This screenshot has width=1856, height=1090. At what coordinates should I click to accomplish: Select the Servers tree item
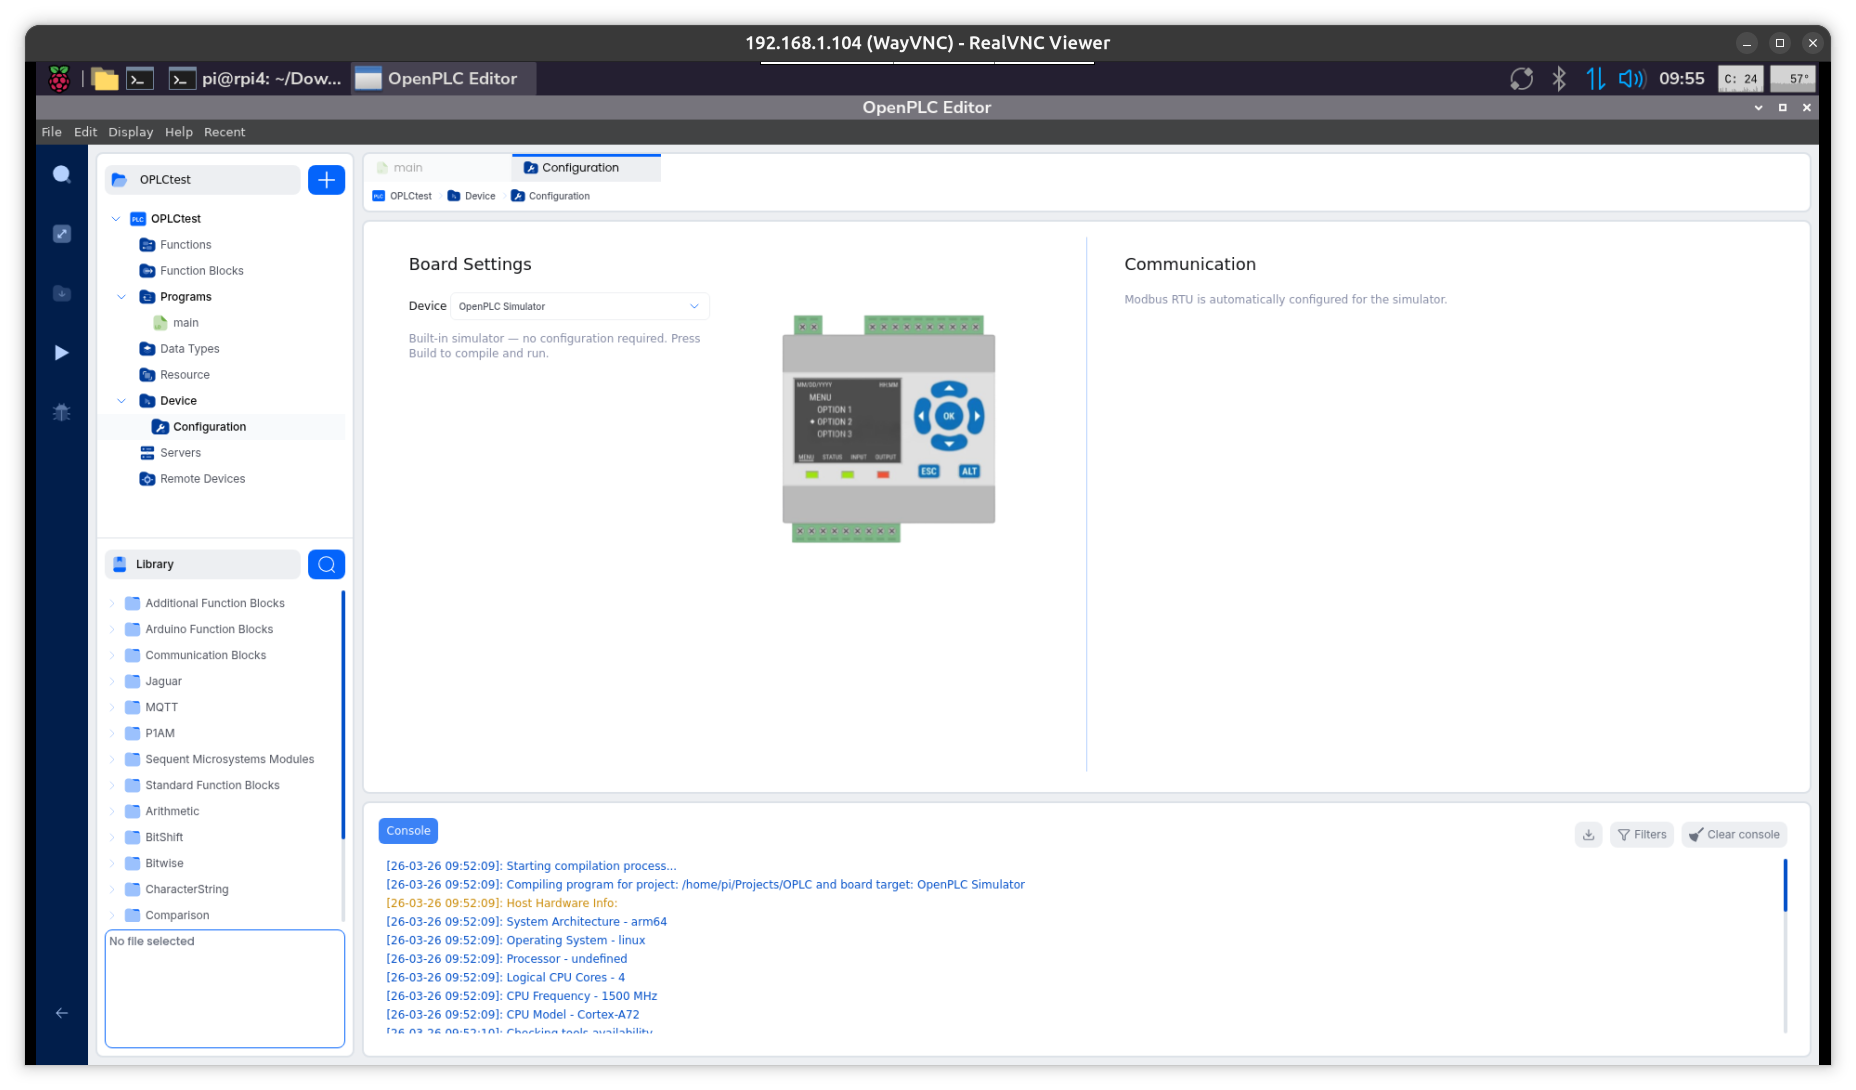pyautogui.click(x=180, y=453)
